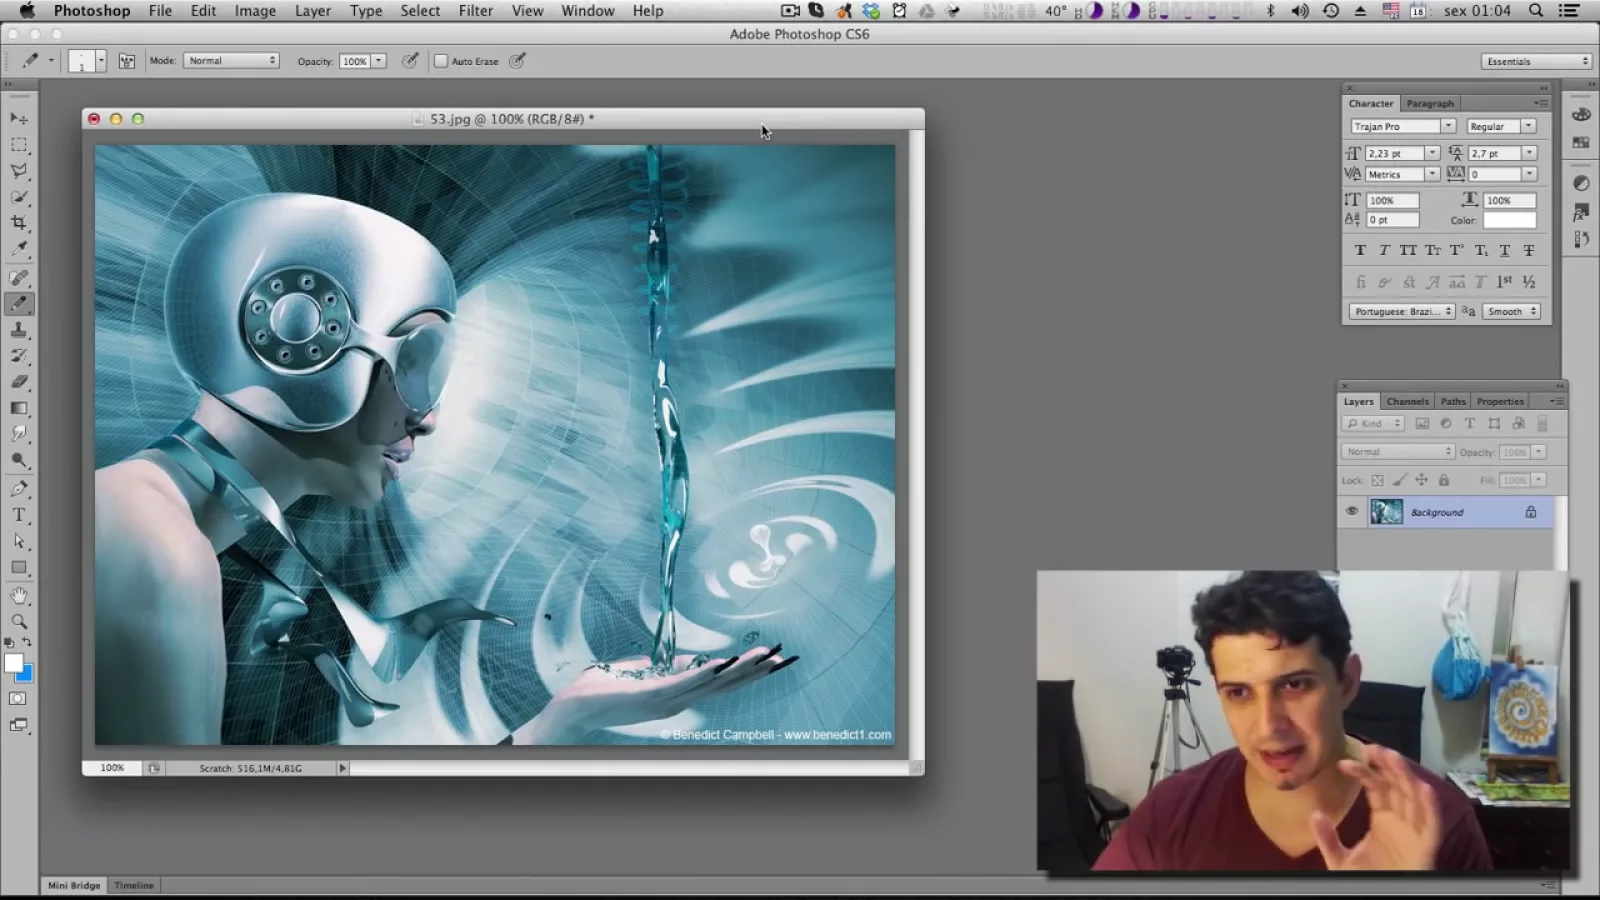Click the Background layer thumbnail
Image resolution: width=1600 pixels, height=900 pixels.
(1386, 512)
